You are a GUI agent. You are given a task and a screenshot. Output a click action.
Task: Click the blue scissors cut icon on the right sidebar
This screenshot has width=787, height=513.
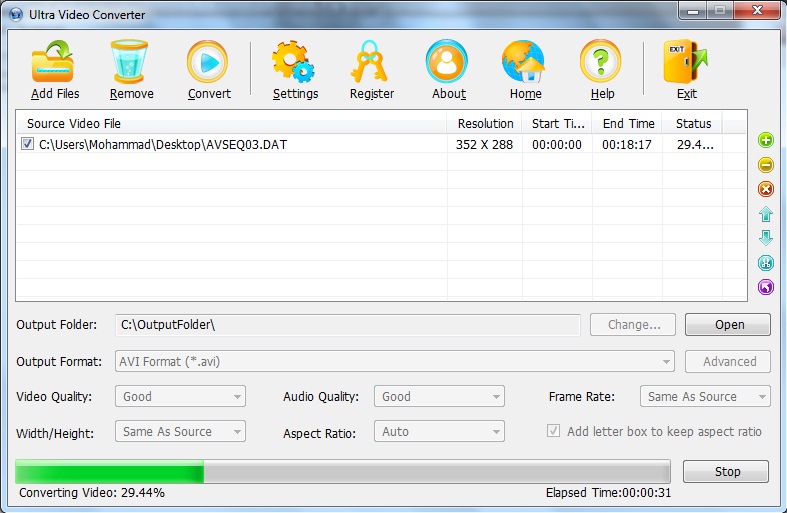pos(765,262)
